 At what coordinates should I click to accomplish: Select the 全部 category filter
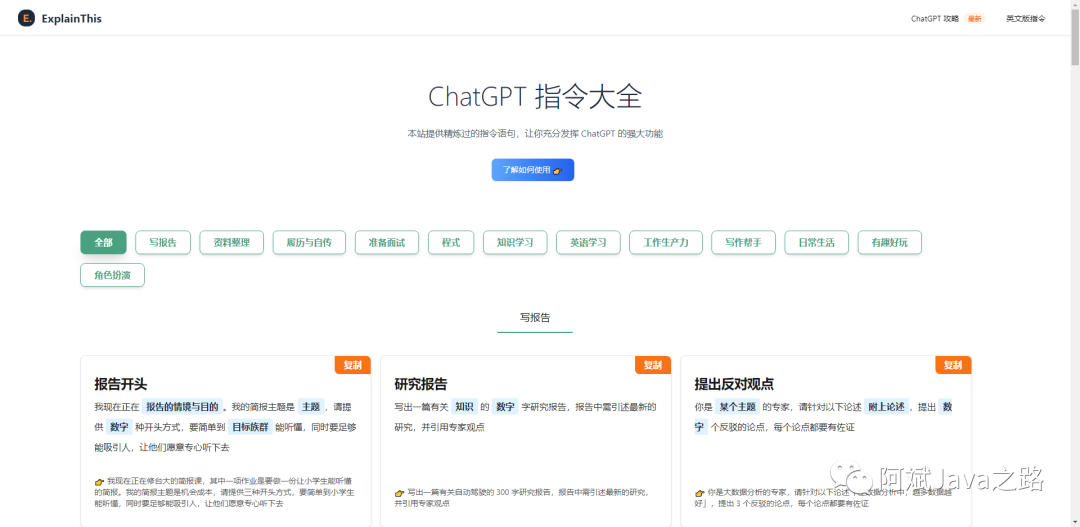tap(104, 243)
